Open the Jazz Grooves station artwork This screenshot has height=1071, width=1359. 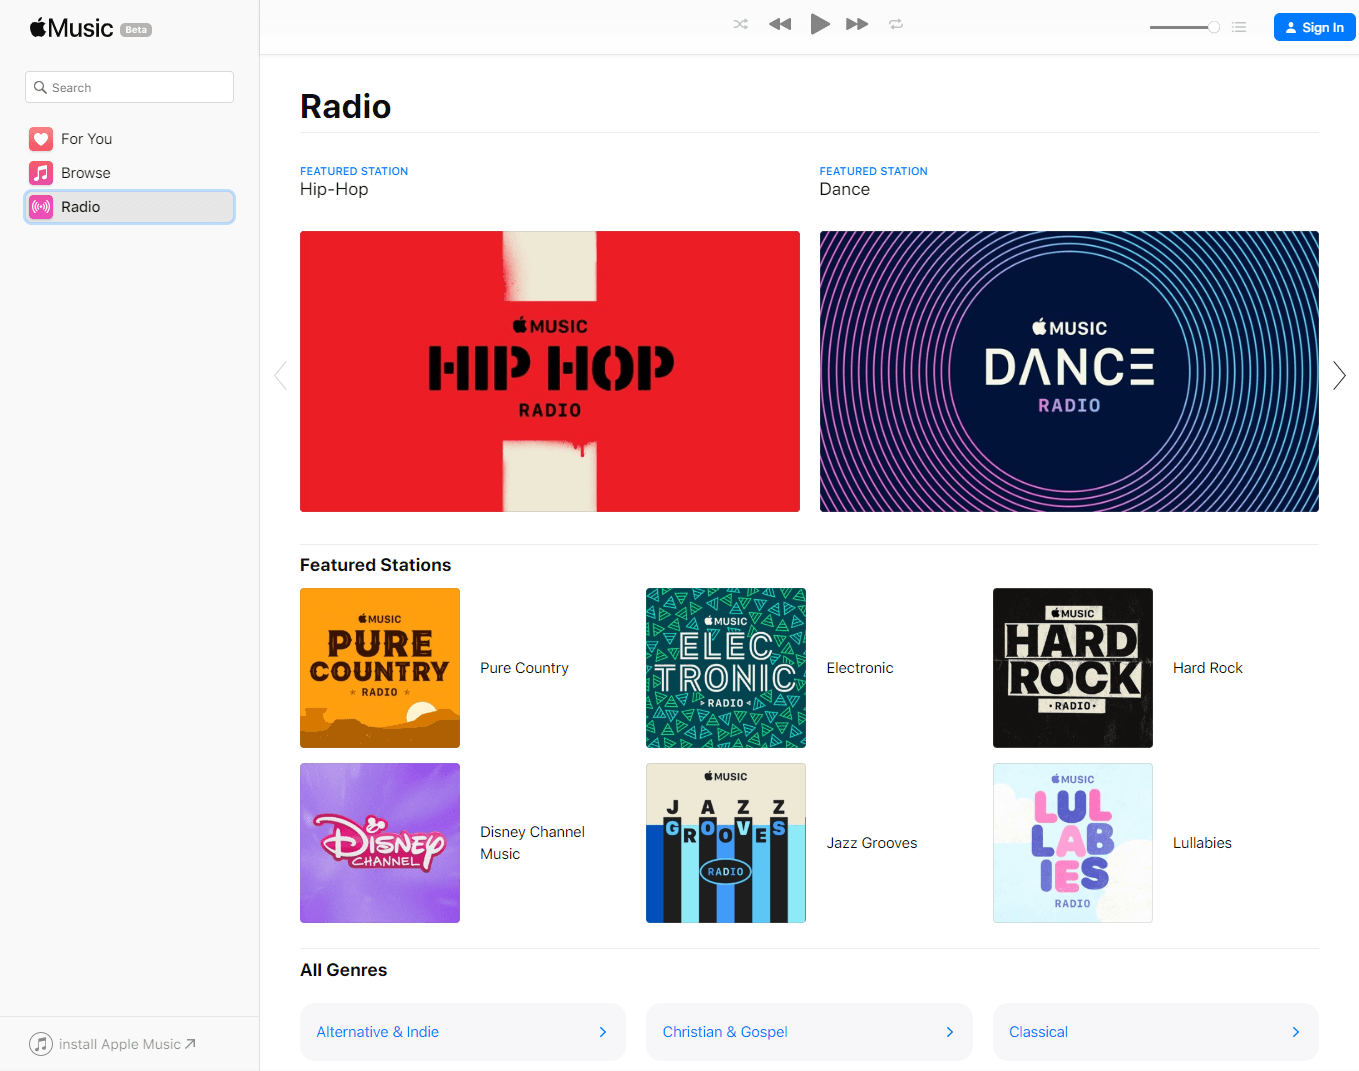click(x=726, y=843)
